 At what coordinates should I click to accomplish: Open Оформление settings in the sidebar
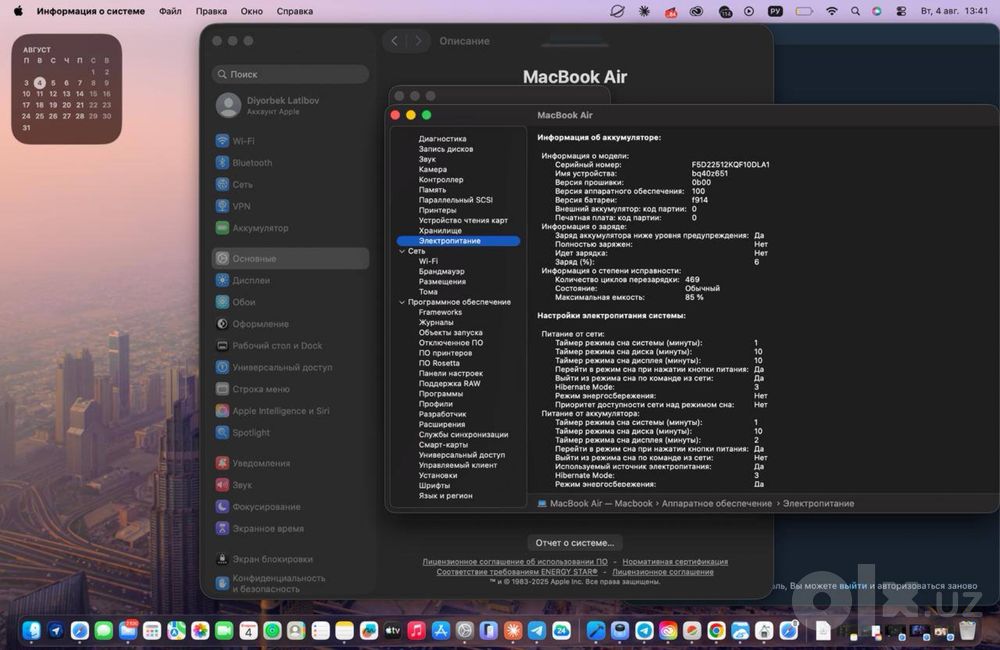click(x=252, y=323)
